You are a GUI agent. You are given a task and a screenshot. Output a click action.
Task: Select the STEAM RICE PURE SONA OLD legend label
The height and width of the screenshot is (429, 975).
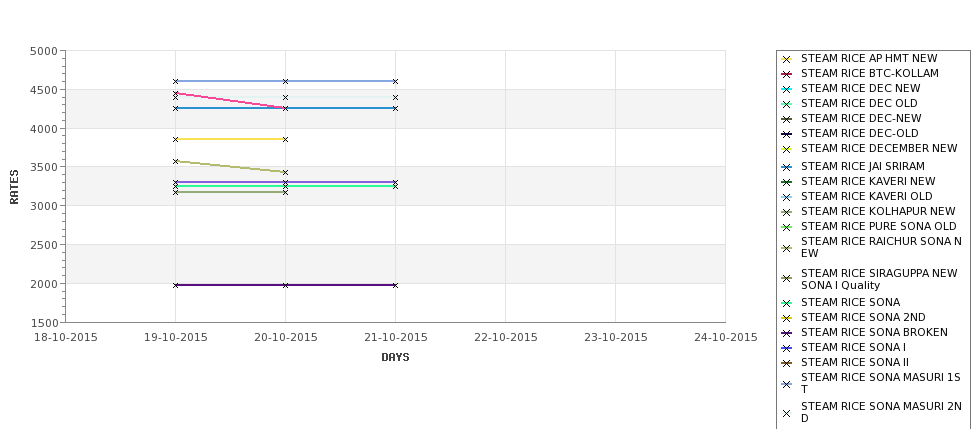(878, 226)
